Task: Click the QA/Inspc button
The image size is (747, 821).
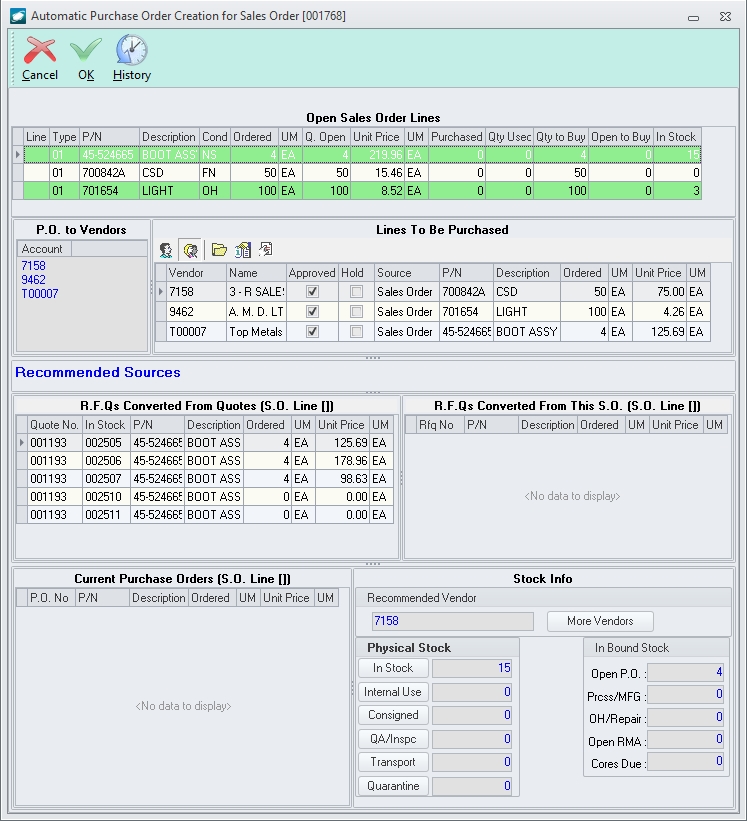Action: (x=393, y=739)
